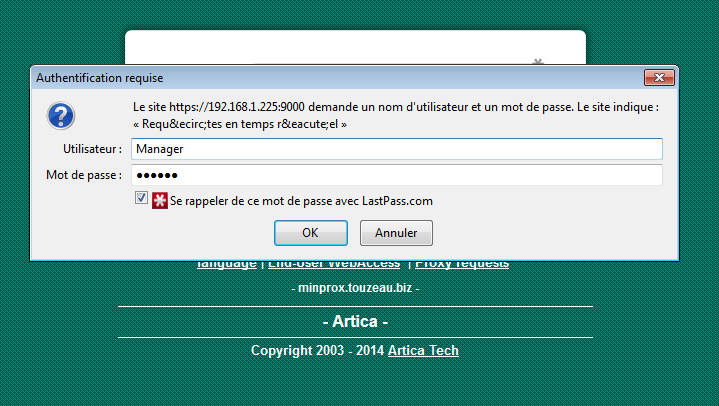719x406 pixels.
Task: Follow the Proxy requests link
Action: [x=462, y=264]
